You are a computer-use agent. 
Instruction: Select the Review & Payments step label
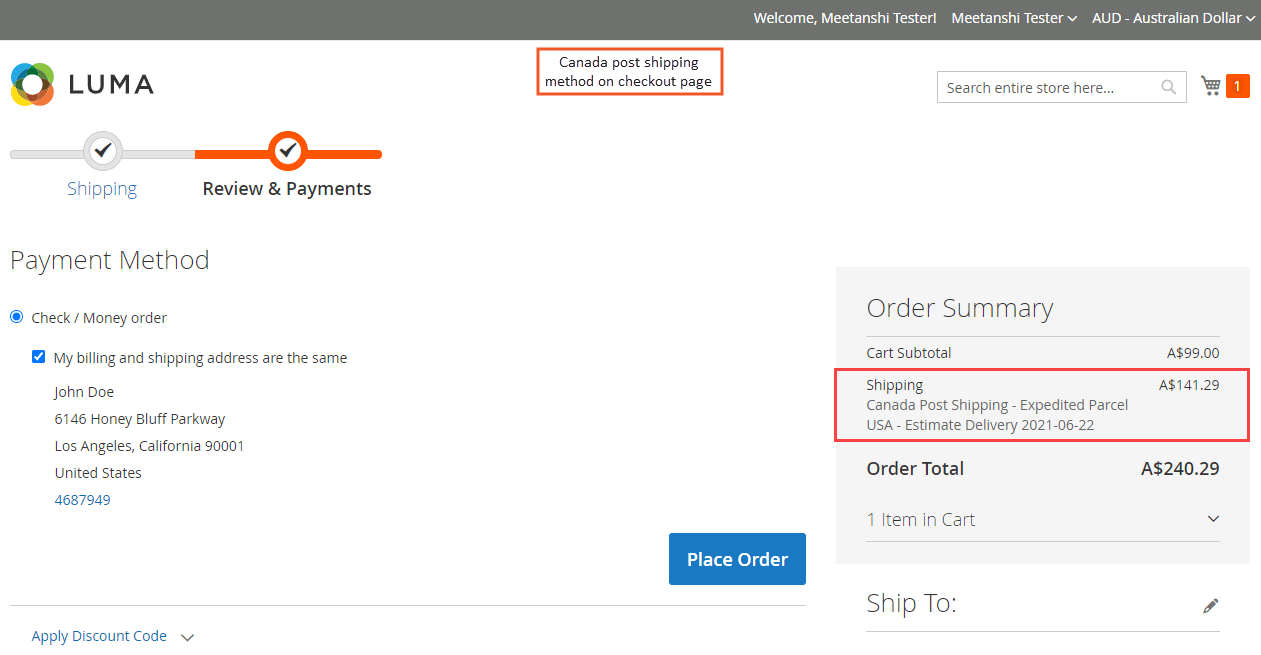point(287,189)
